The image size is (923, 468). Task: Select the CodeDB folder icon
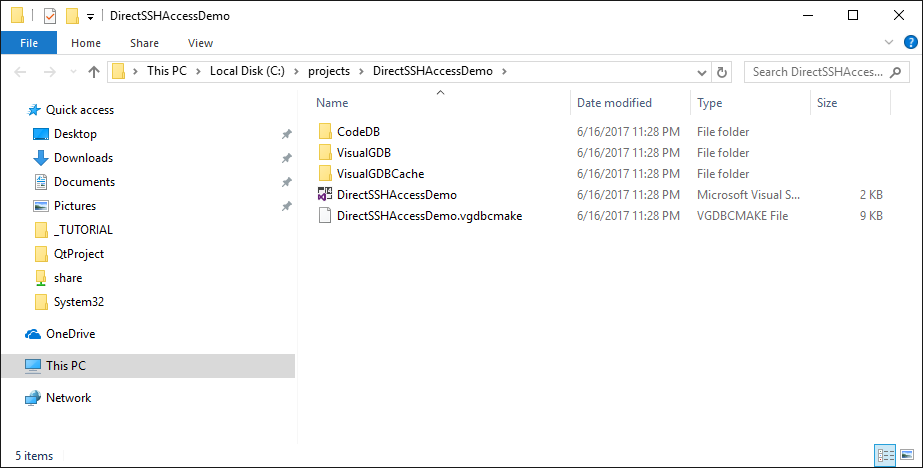click(325, 131)
